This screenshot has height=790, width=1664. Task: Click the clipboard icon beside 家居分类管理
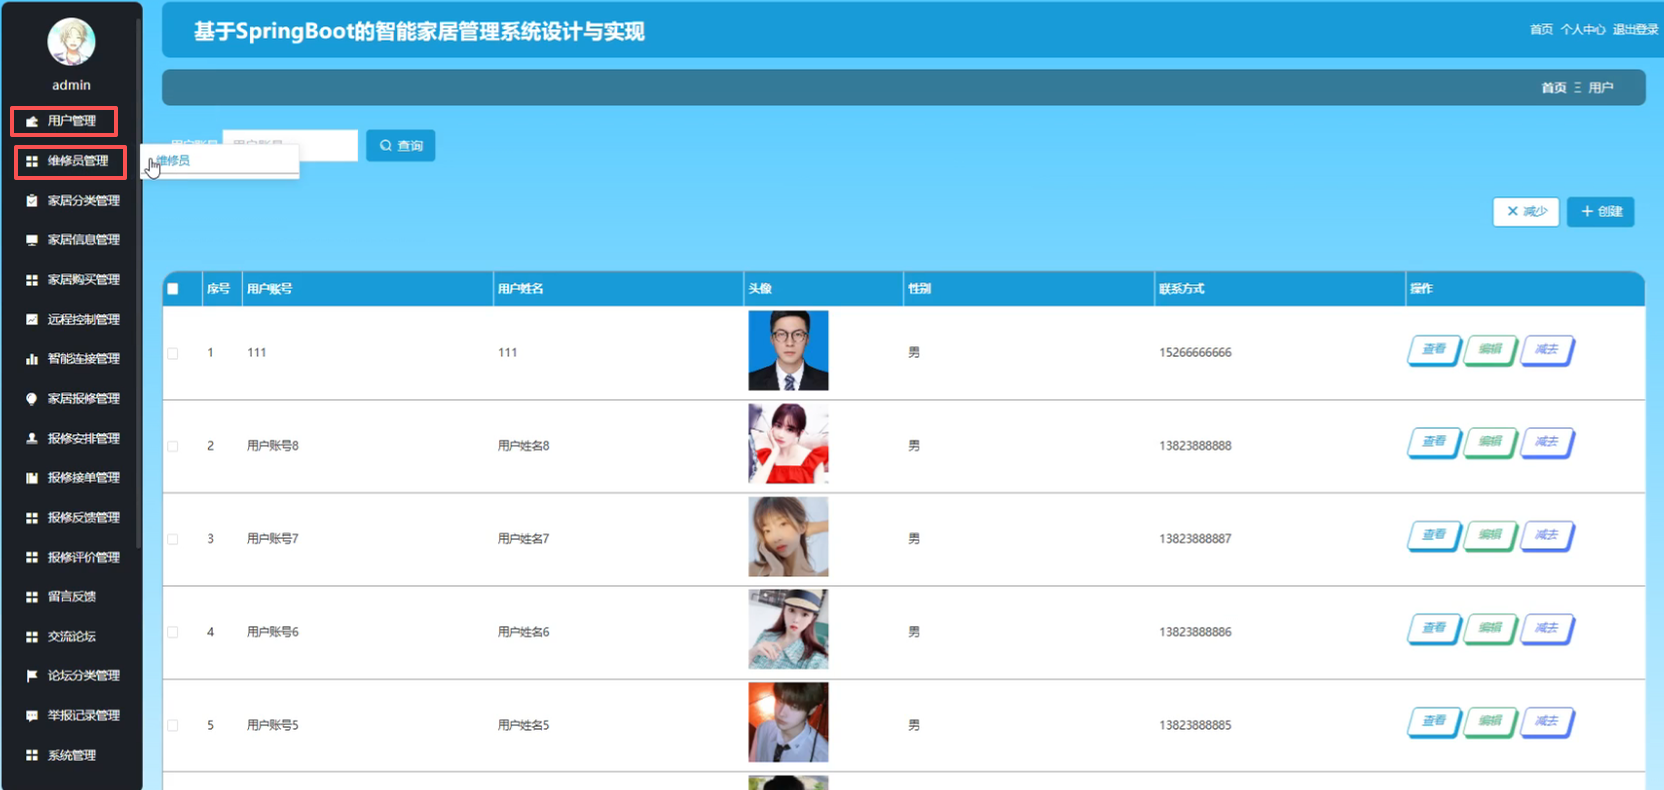pos(32,201)
